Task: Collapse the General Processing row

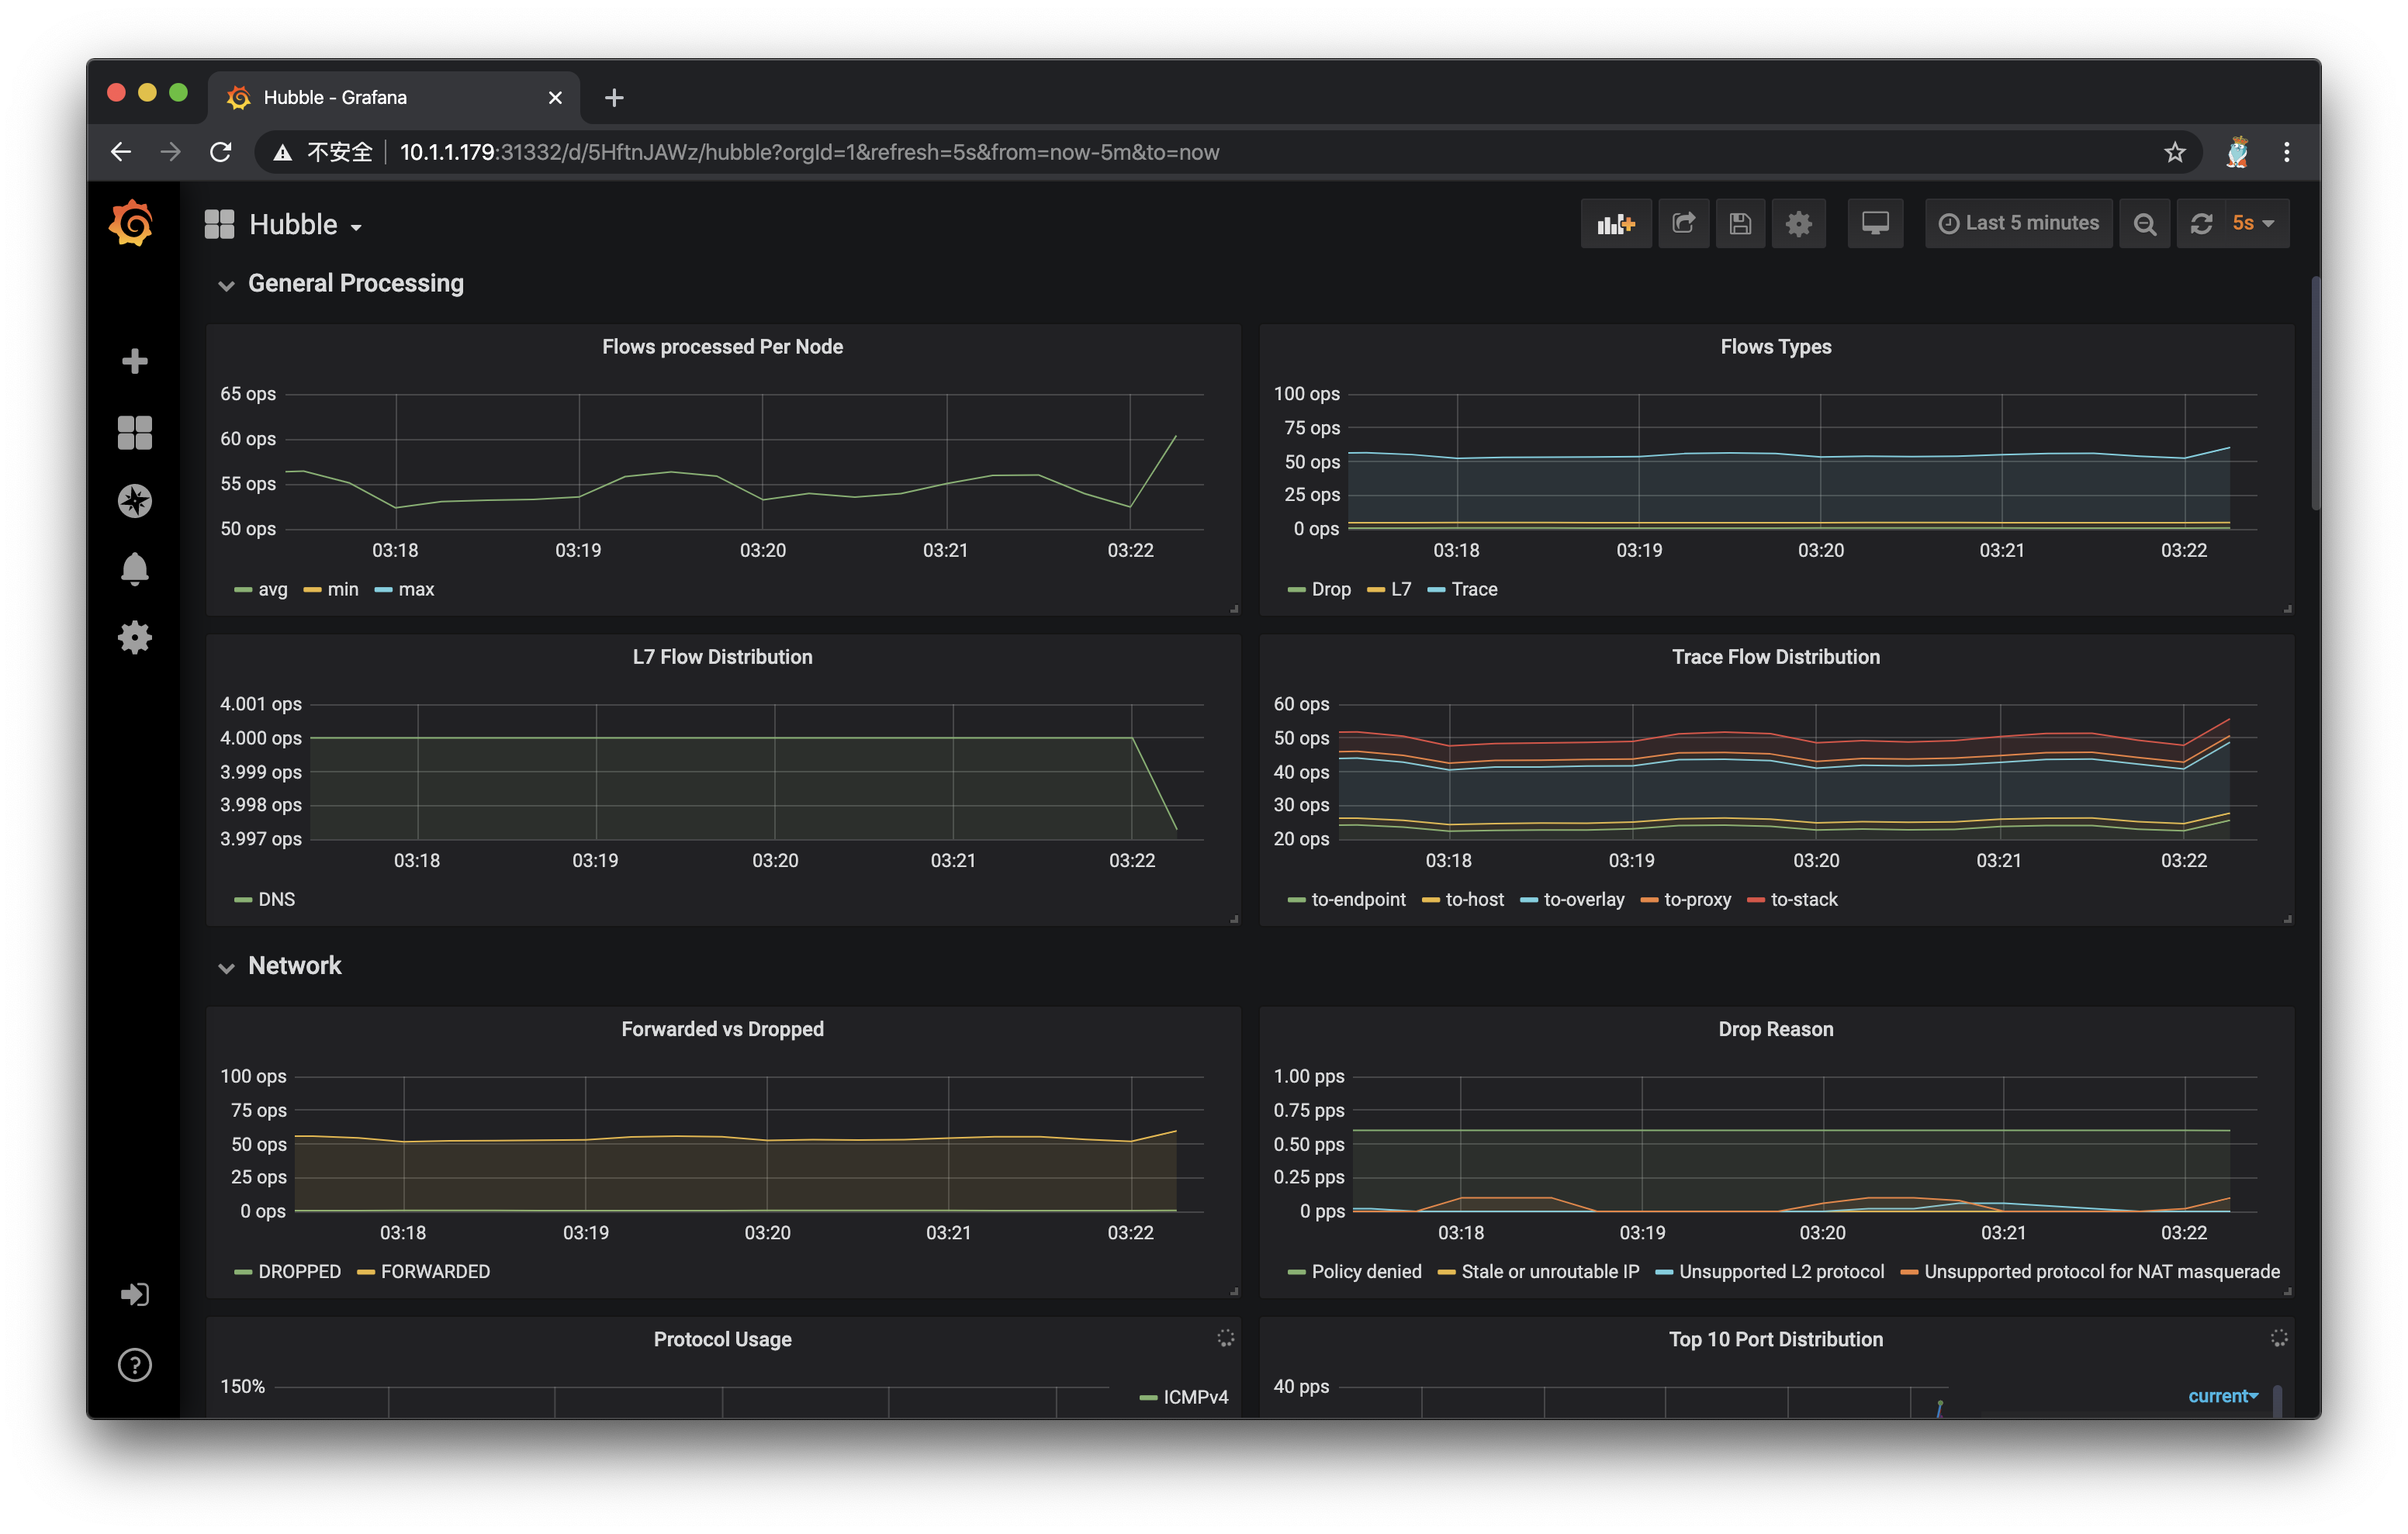Action: click(355, 283)
